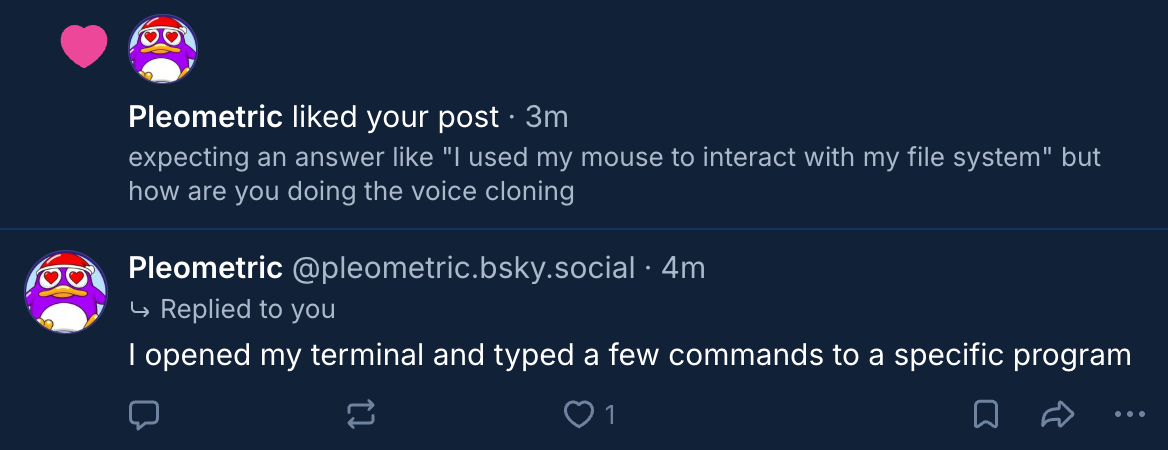
Task: Click the 3m timestamp on the like notification
Action: coord(547,118)
